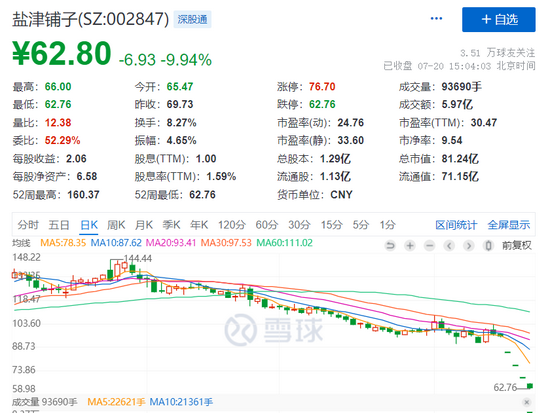
Task: Switch to the 分时 chart tab
Action: pos(28,225)
